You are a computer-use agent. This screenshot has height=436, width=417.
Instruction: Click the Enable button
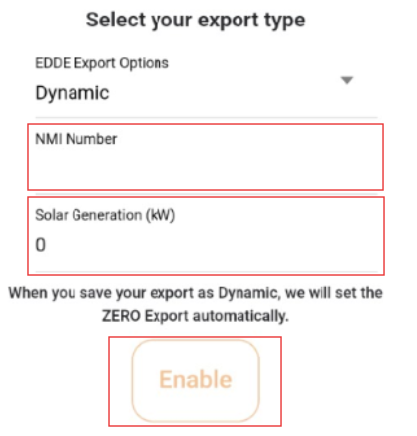(x=196, y=380)
